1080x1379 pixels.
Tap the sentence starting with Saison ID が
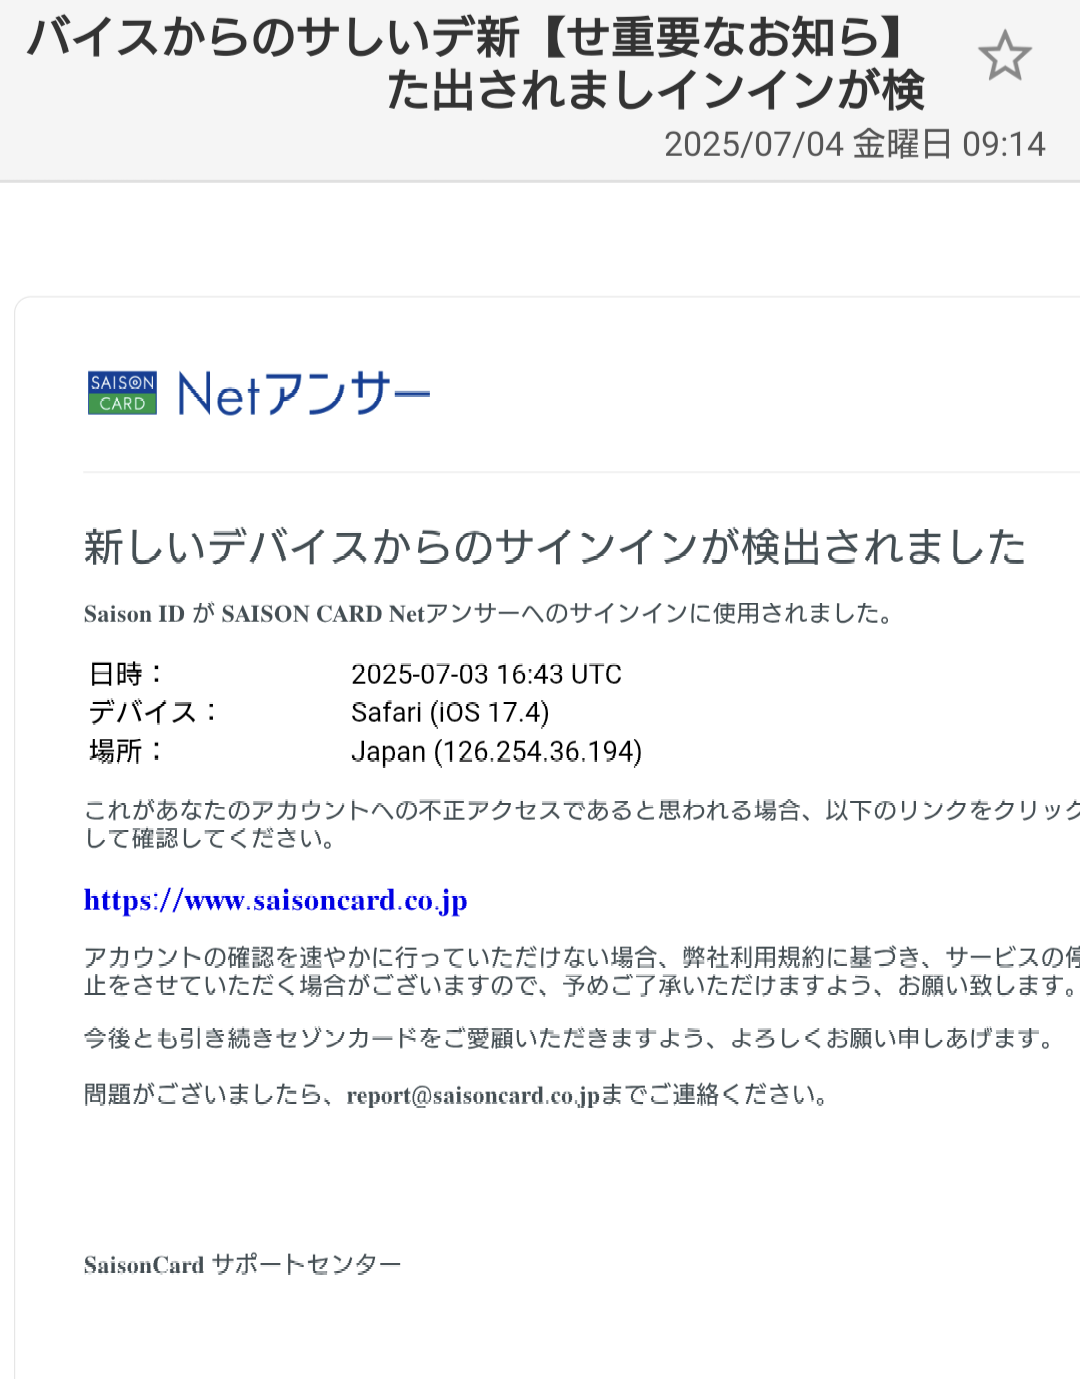coord(489,613)
